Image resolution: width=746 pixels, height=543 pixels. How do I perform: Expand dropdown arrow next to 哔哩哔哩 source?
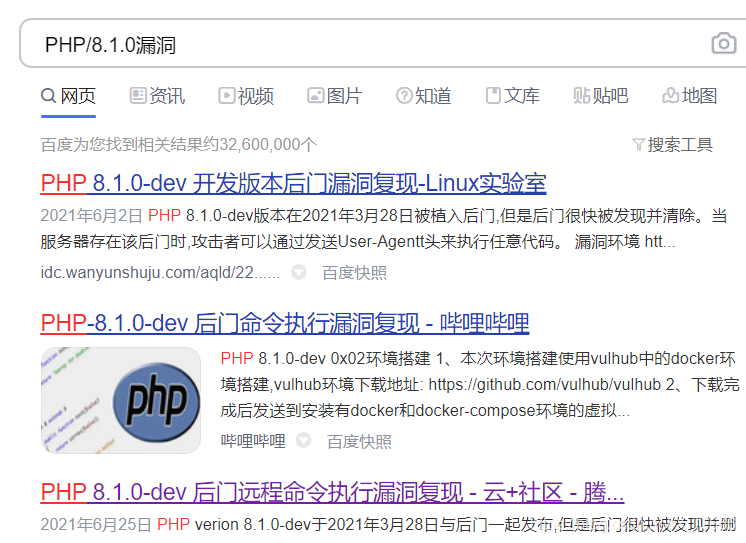click(x=304, y=441)
